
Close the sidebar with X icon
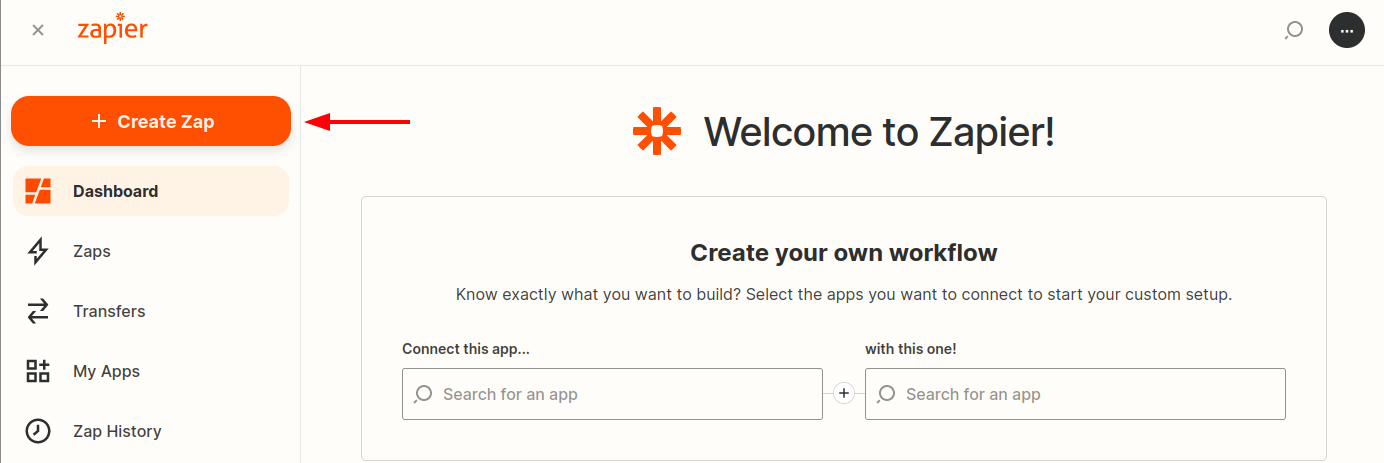38,30
